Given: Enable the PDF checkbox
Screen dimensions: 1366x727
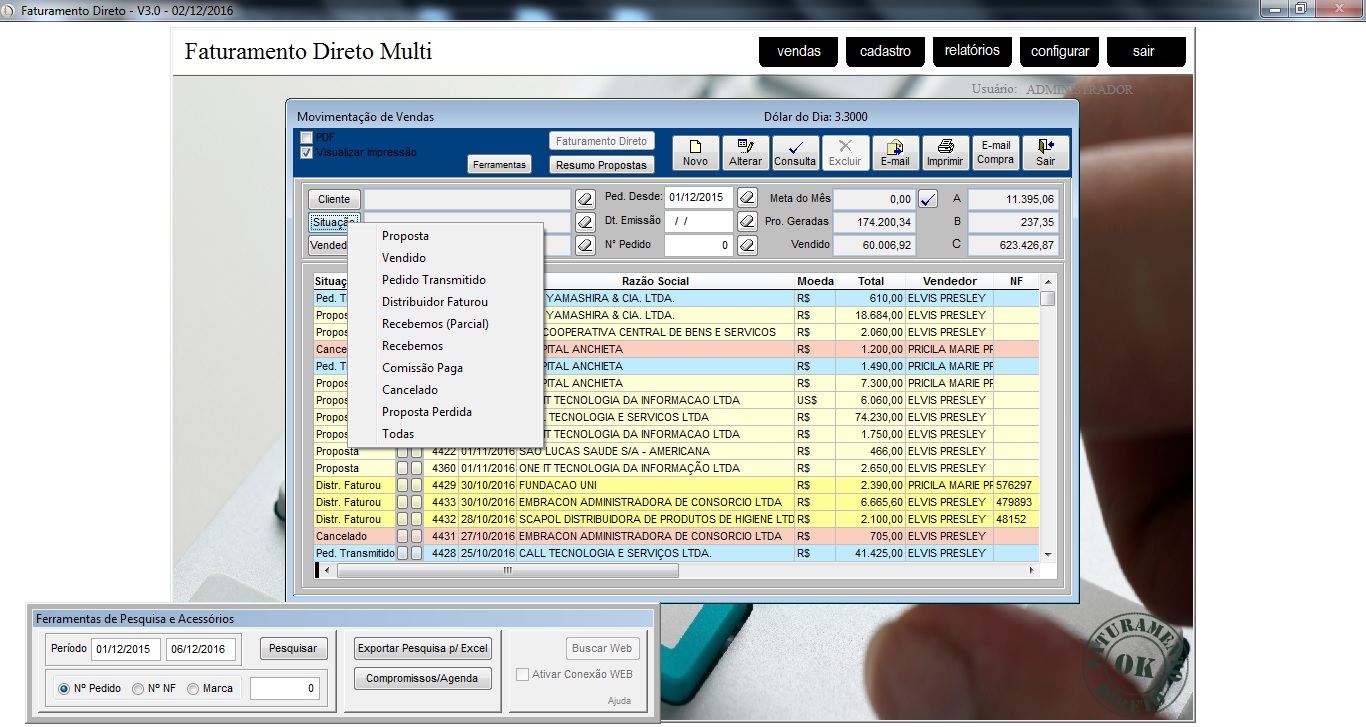Looking at the screenshot, I should click(307, 137).
